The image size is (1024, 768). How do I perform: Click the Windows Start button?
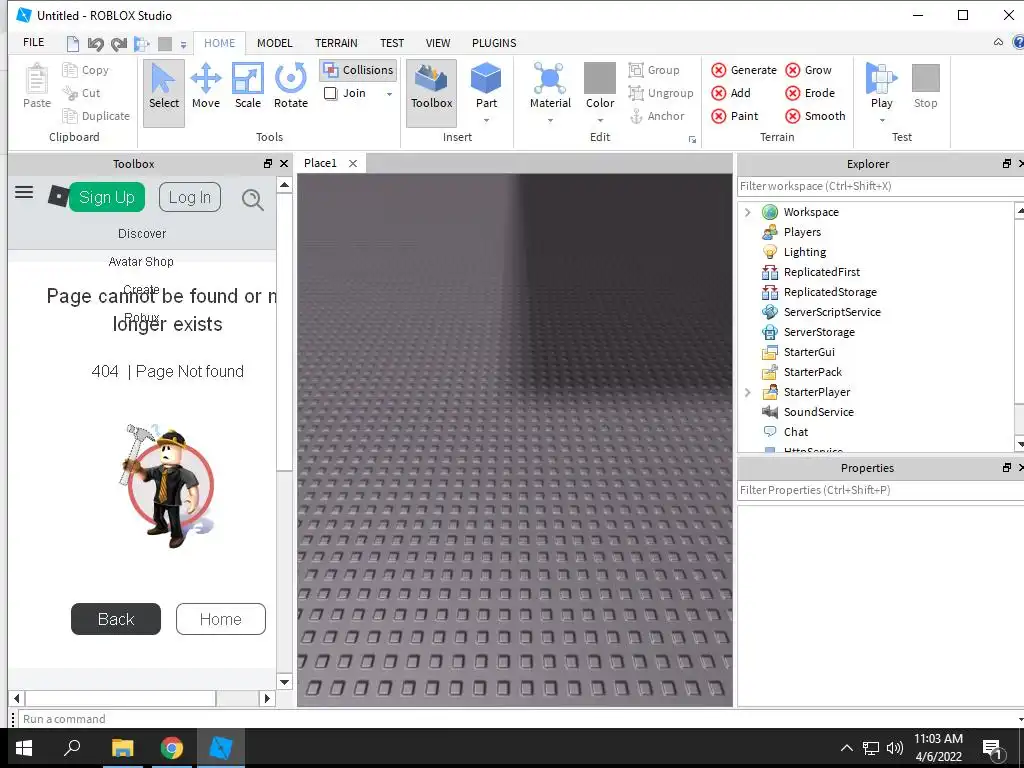[x=24, y=748]
